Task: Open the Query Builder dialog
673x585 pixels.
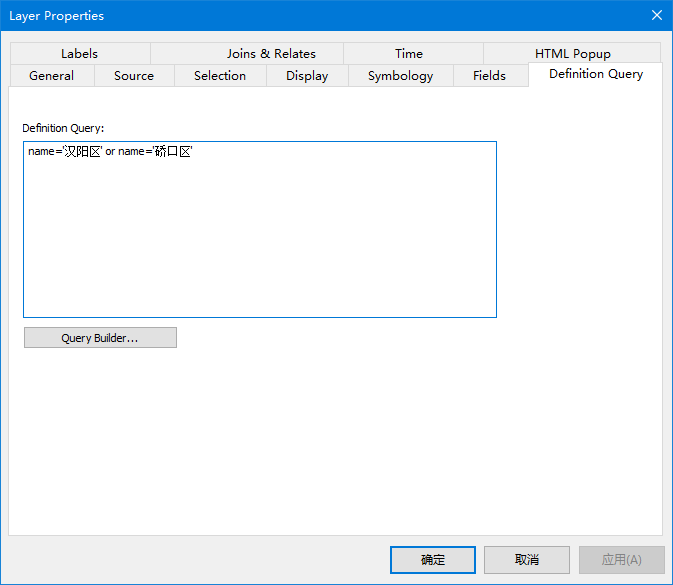Action: 100,338
